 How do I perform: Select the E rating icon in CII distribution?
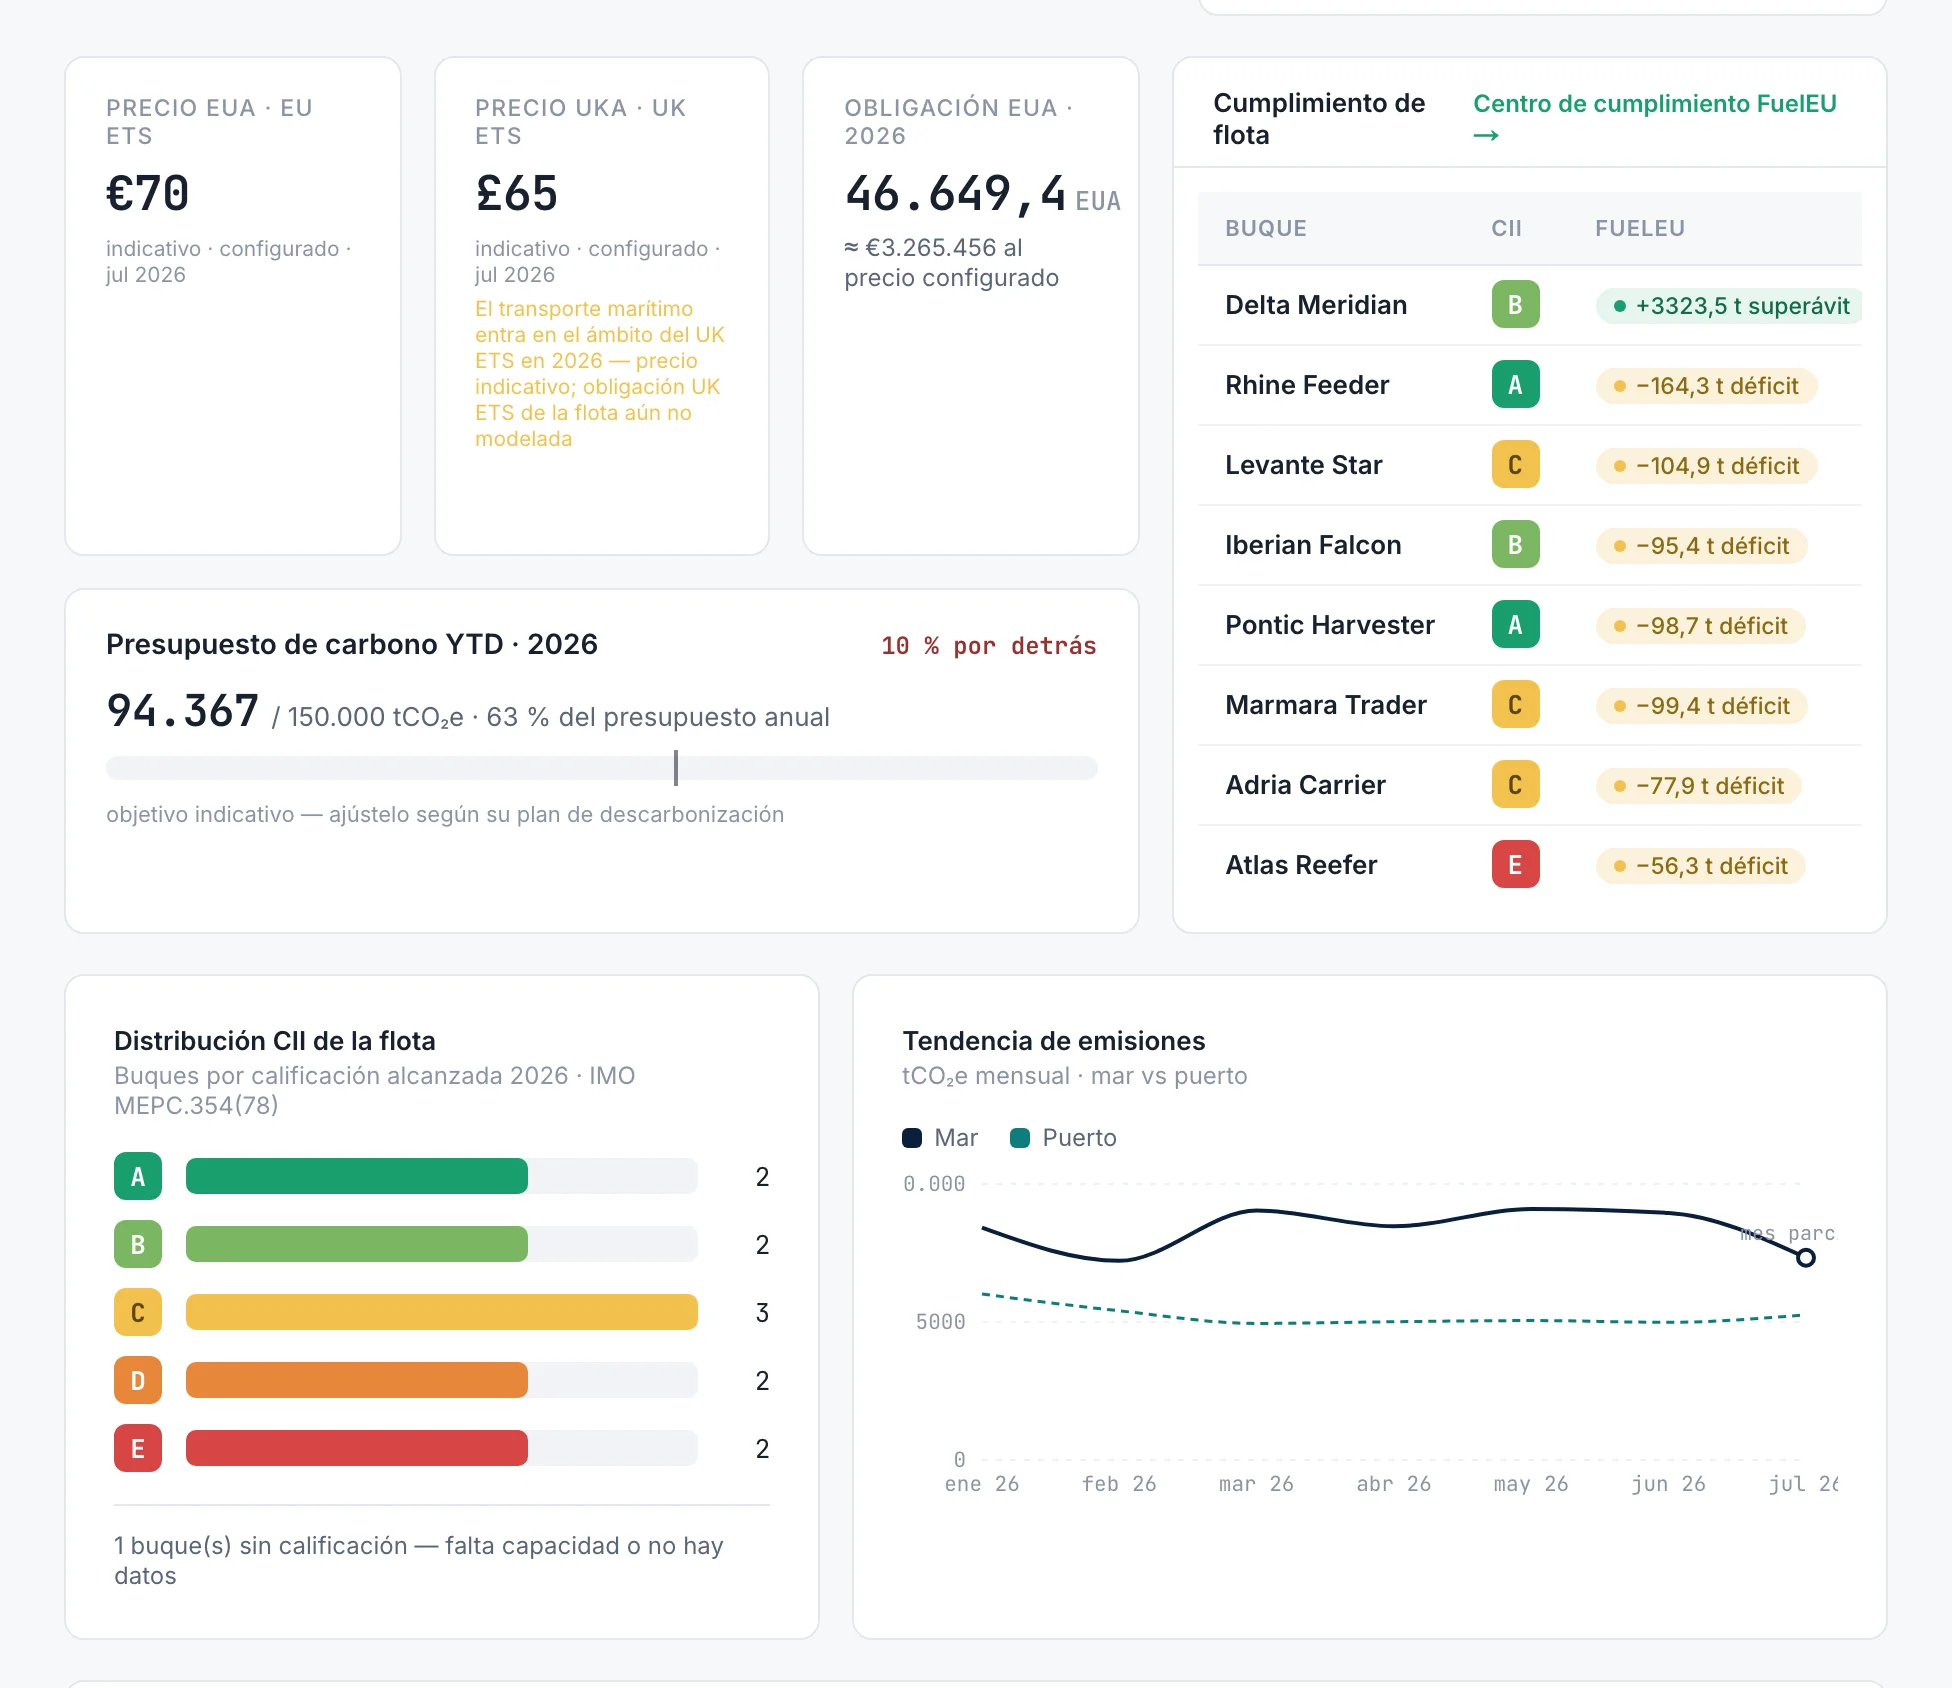138,1449
